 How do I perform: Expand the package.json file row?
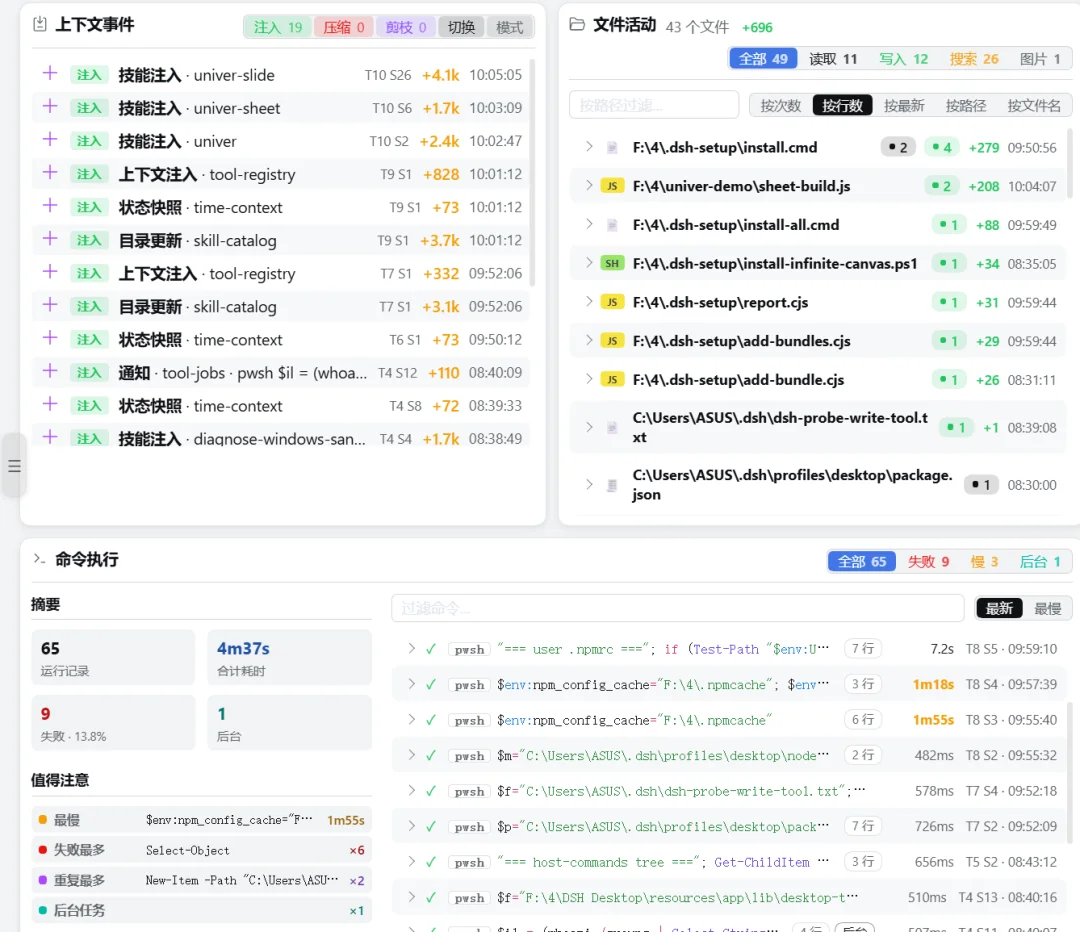click(589, 484)
